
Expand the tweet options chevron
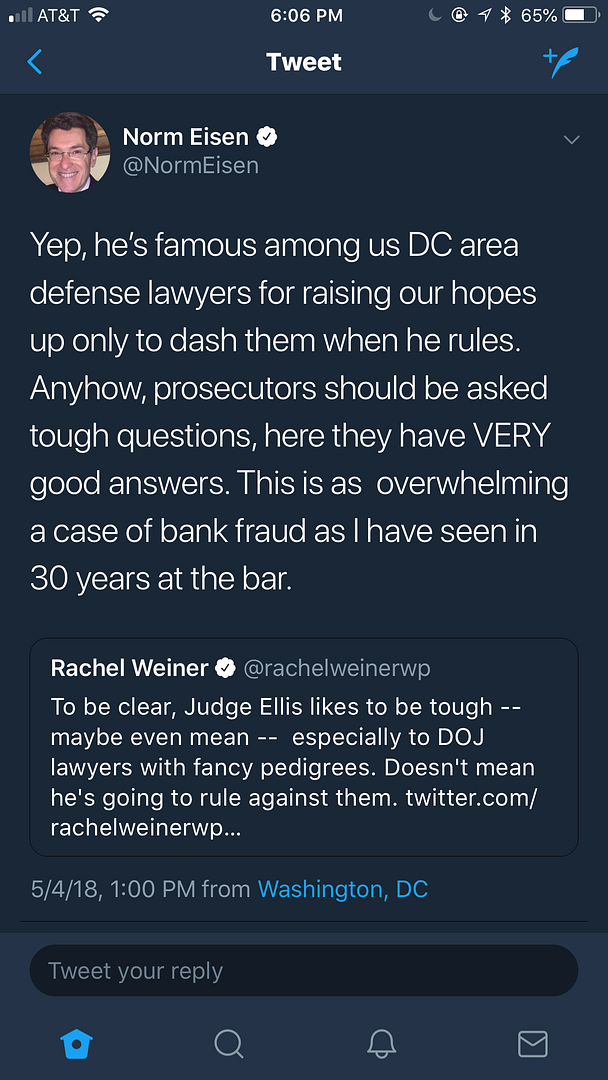[571, 139]
